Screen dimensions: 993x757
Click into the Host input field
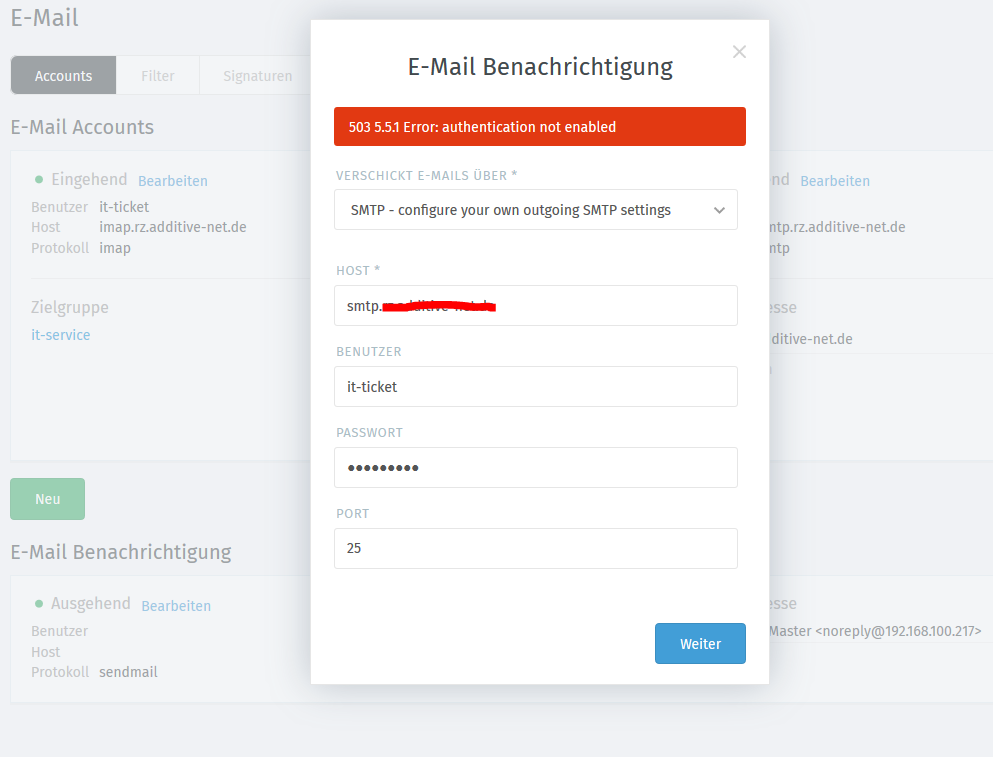536,306
